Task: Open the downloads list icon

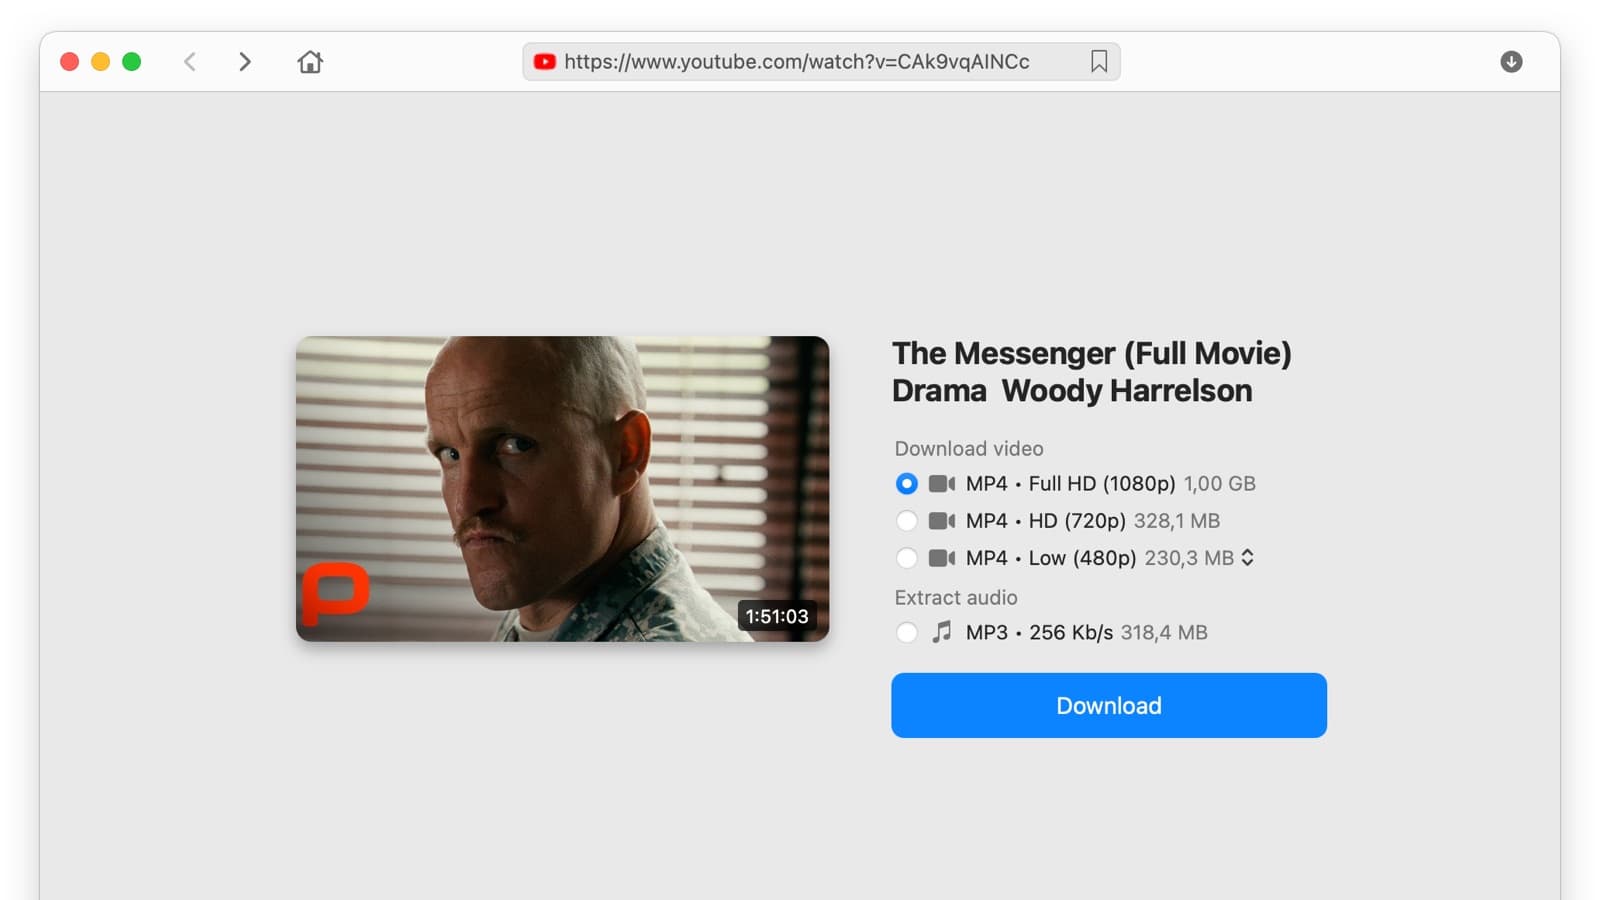Action: (x=1511, y=62)
